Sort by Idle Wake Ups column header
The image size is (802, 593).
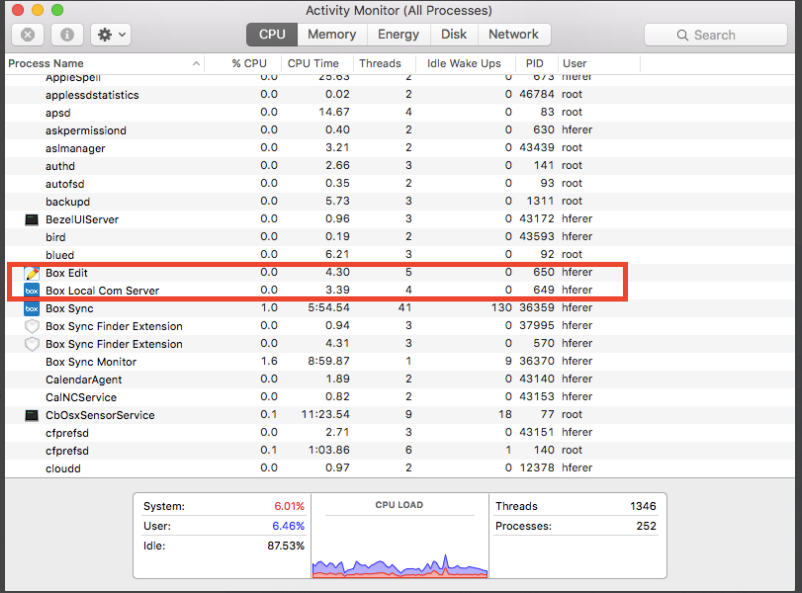click(x=464, y=63)
